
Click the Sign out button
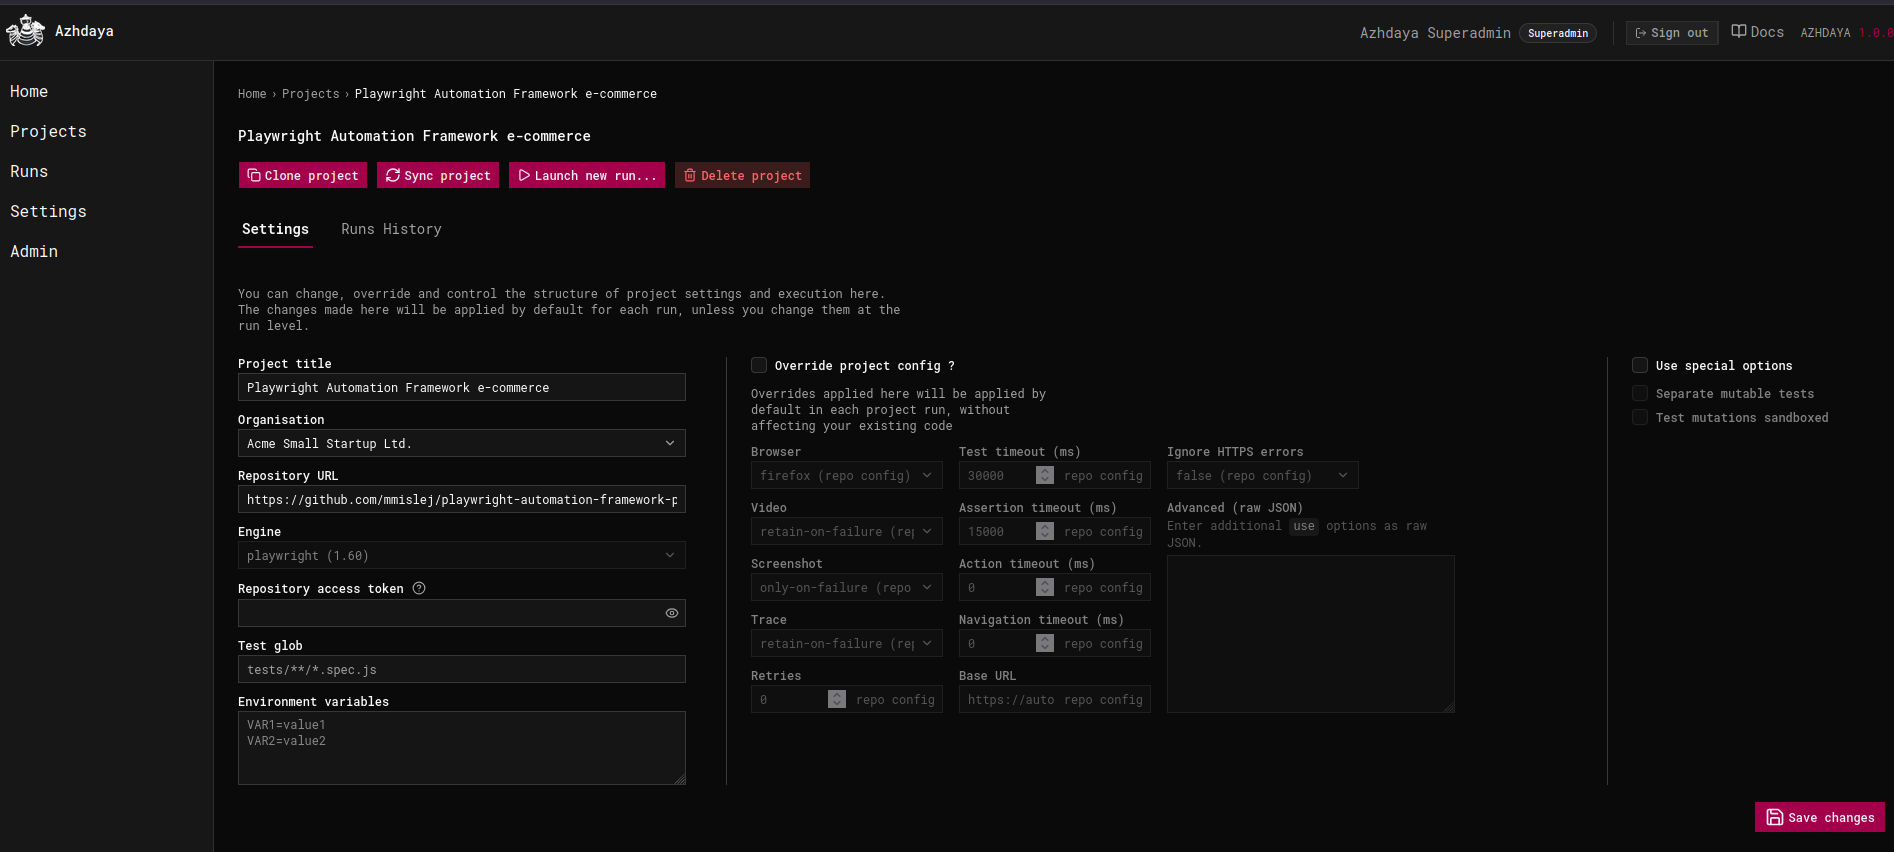(1672, 33)
